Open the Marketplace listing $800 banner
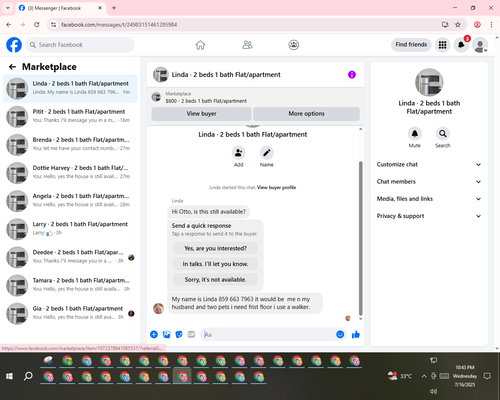The width and height of the screenshot is (500, 400). pyautogui.click(x=255, y=97)
